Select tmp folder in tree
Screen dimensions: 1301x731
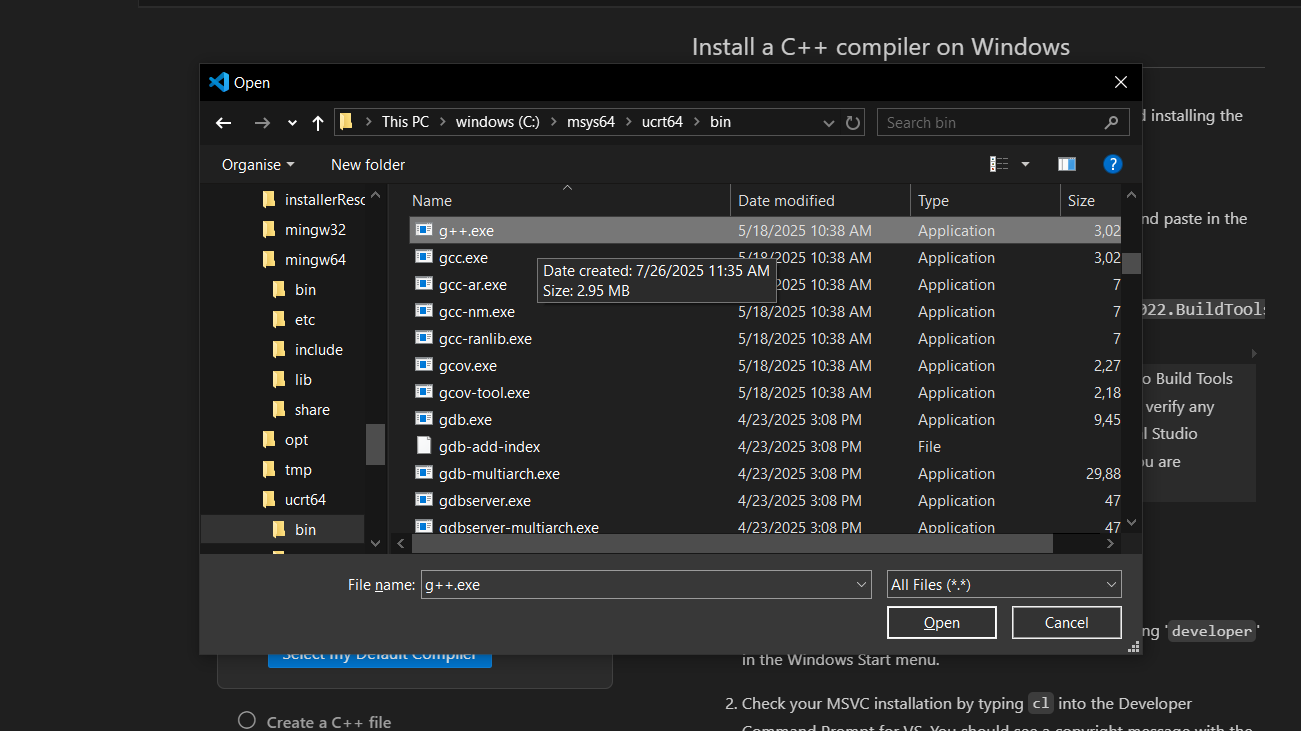click(287, 470)
